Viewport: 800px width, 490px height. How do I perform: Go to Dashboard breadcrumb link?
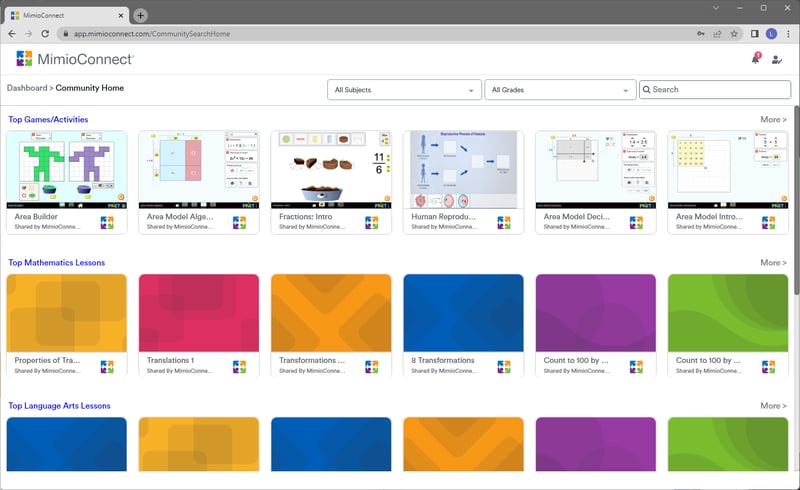27,88
